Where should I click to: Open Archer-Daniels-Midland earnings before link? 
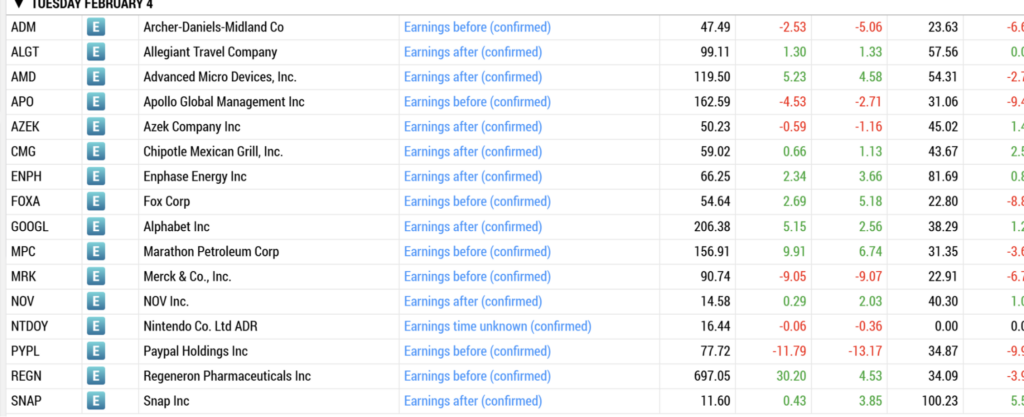(x=477, y=27)
